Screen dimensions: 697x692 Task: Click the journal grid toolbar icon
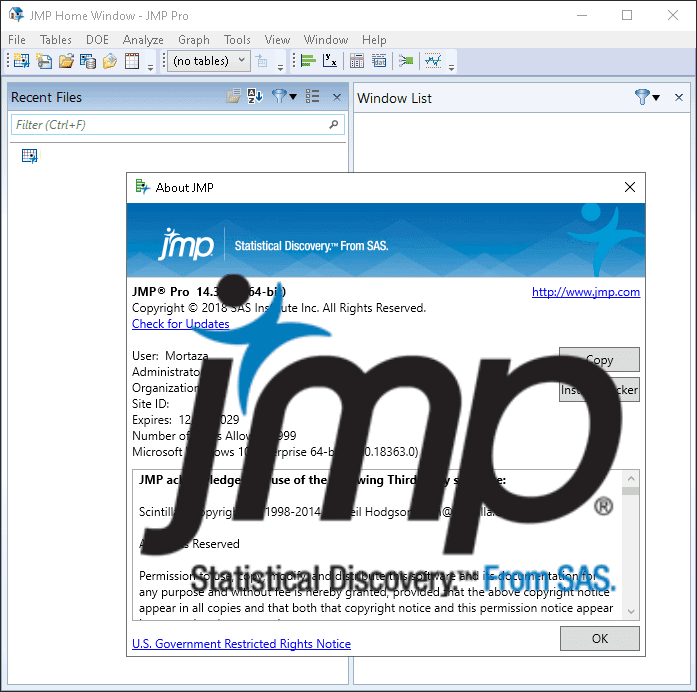(132, 61)
